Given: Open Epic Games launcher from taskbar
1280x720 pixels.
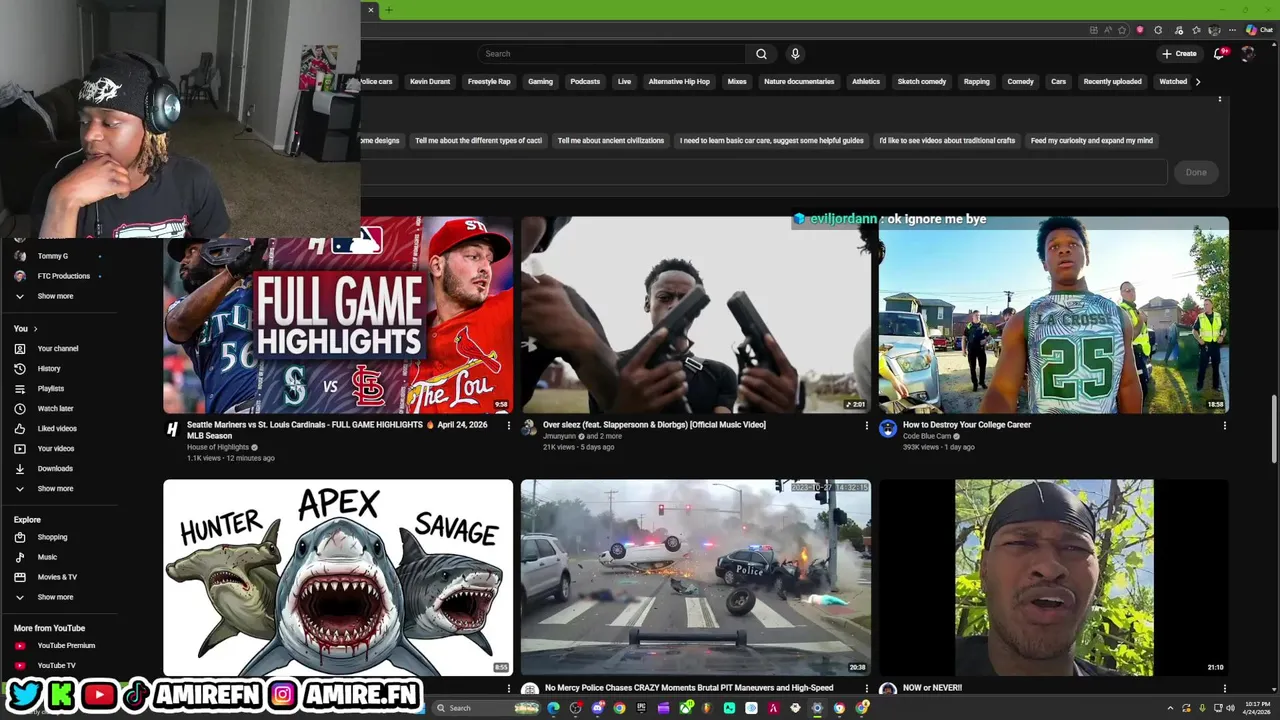Looking at the screenshot, I should tap(641, 708).
